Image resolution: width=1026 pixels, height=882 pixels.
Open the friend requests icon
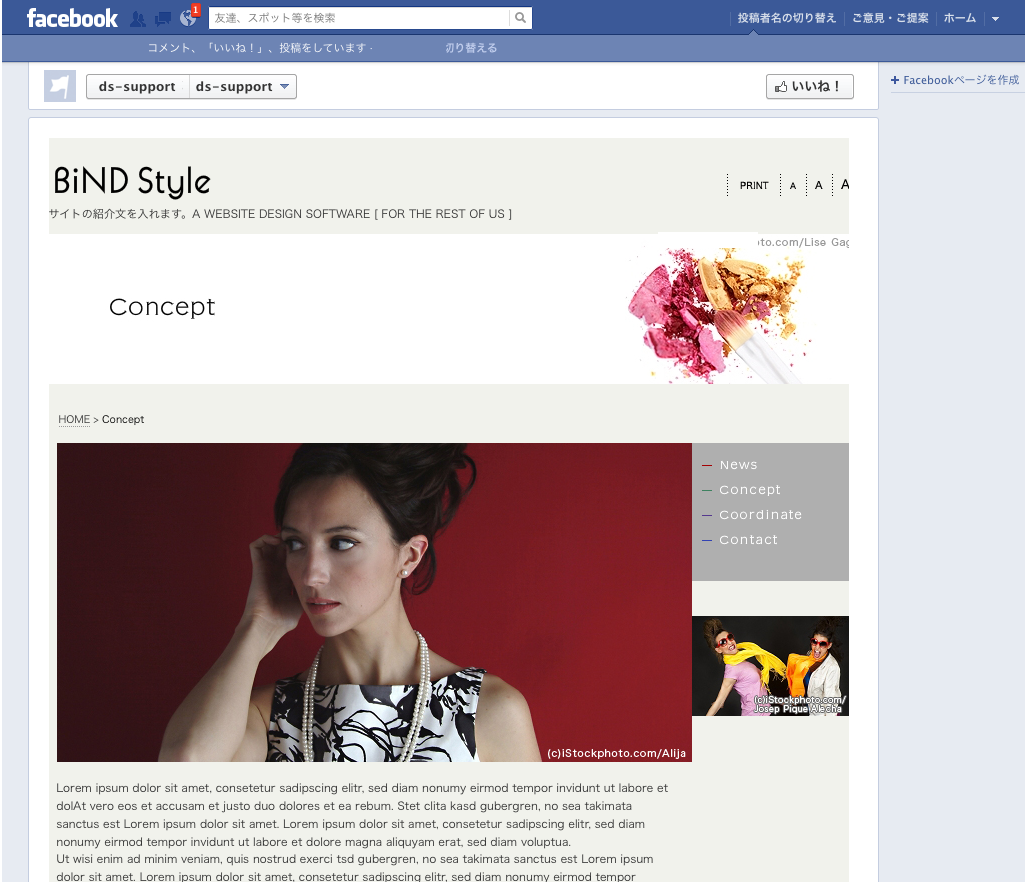pyautogui.click(x=138, y=18)
